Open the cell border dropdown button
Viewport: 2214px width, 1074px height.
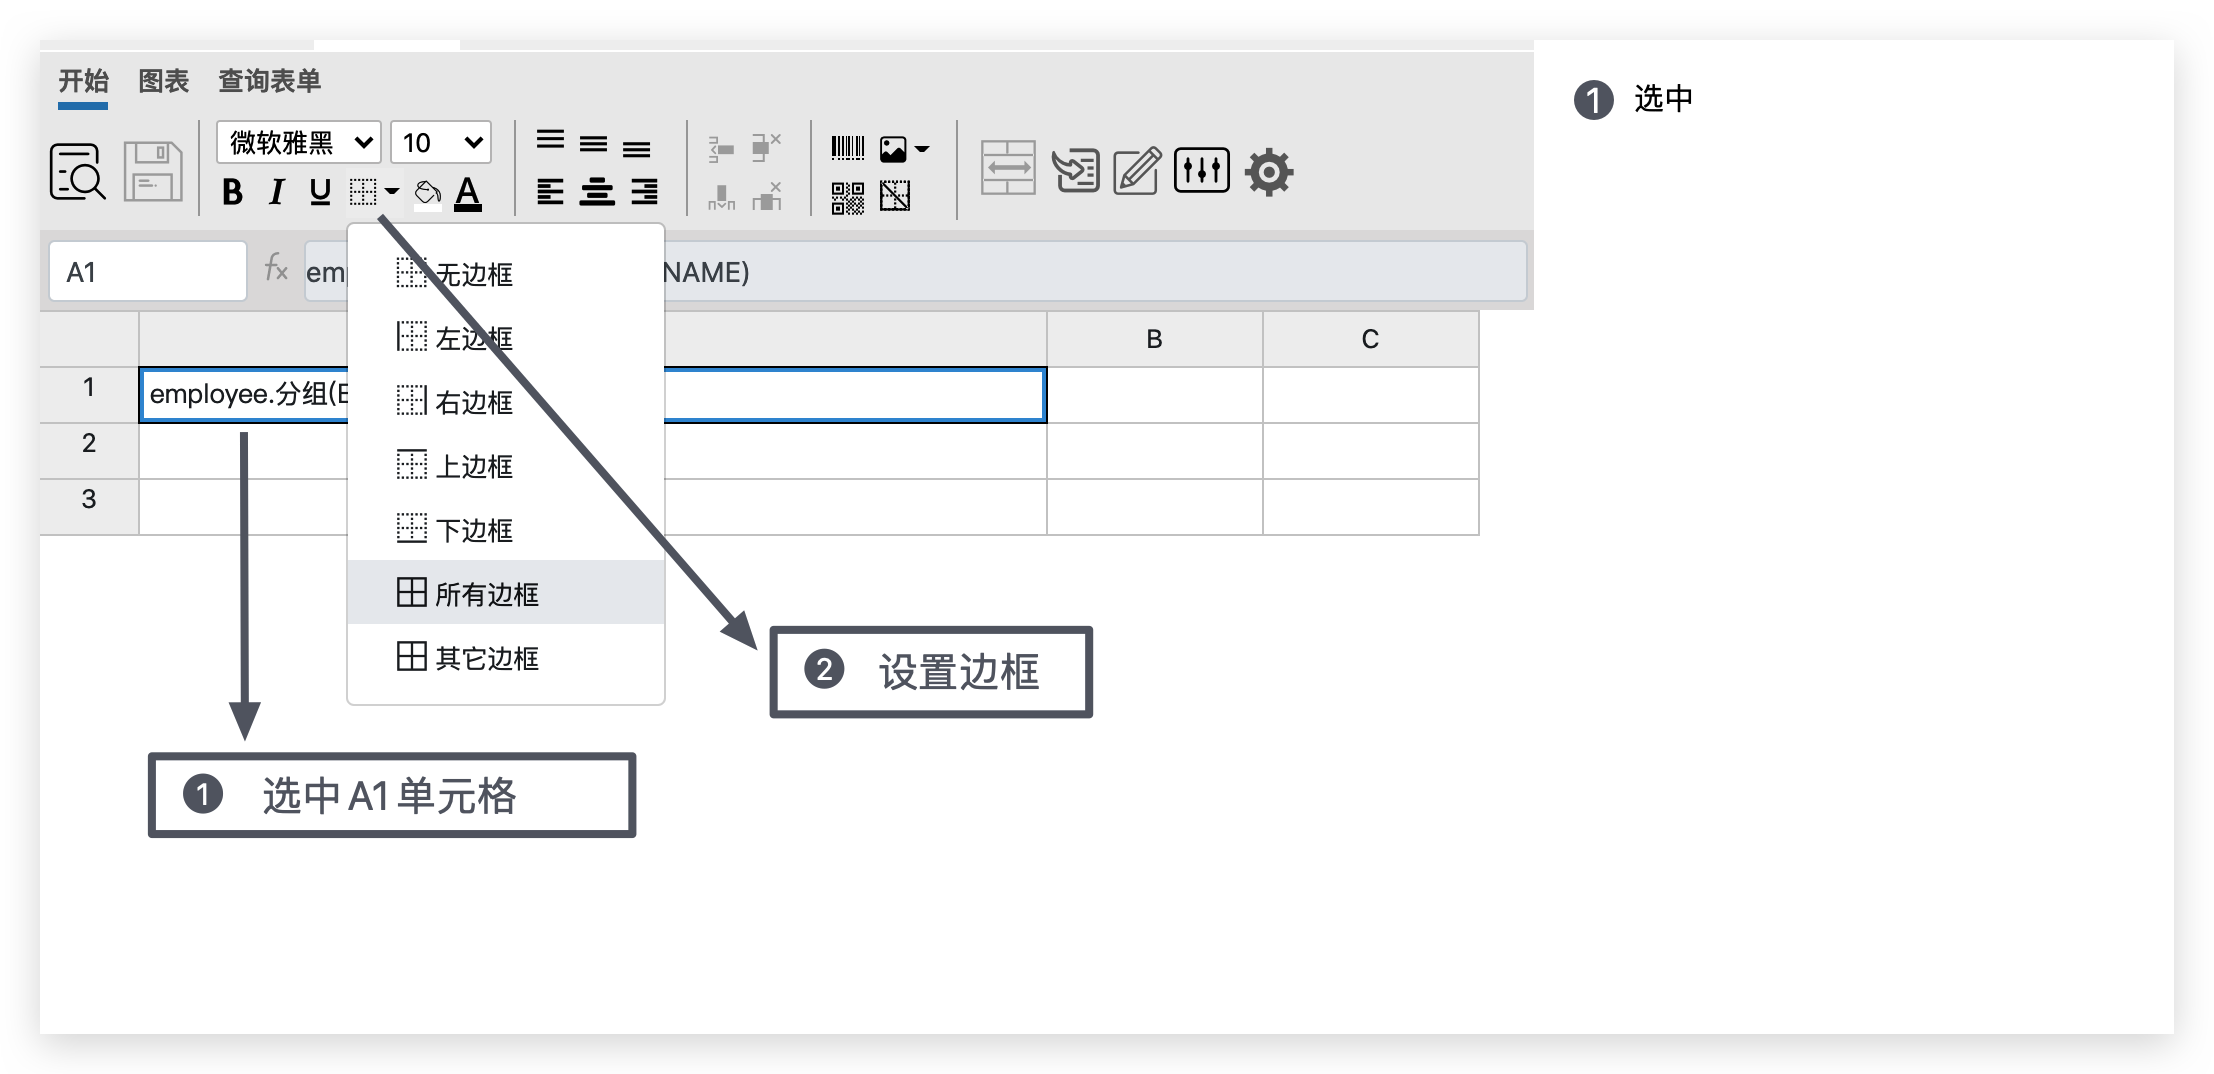(374, 192)
